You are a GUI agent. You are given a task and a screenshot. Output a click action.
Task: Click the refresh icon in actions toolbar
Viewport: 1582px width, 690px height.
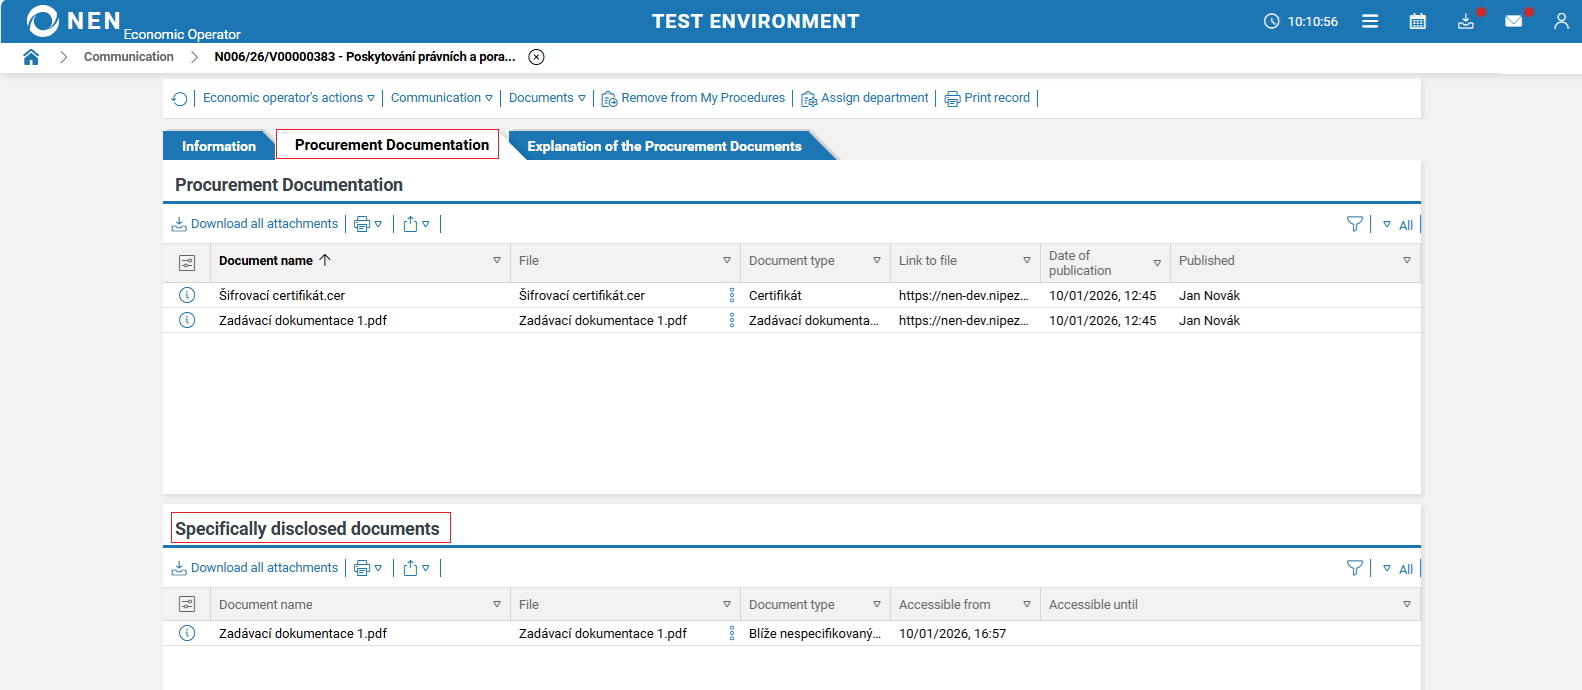click(179, 98)
